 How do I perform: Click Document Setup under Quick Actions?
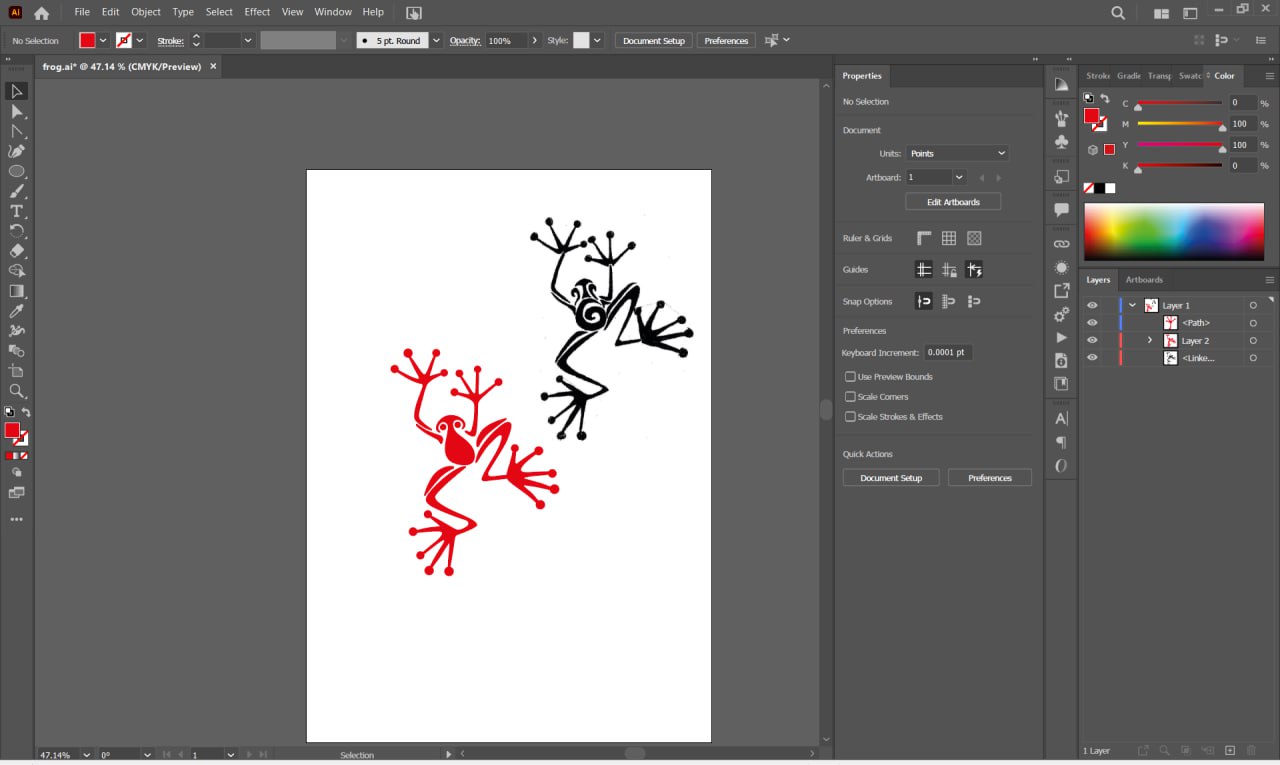[890, 478]
